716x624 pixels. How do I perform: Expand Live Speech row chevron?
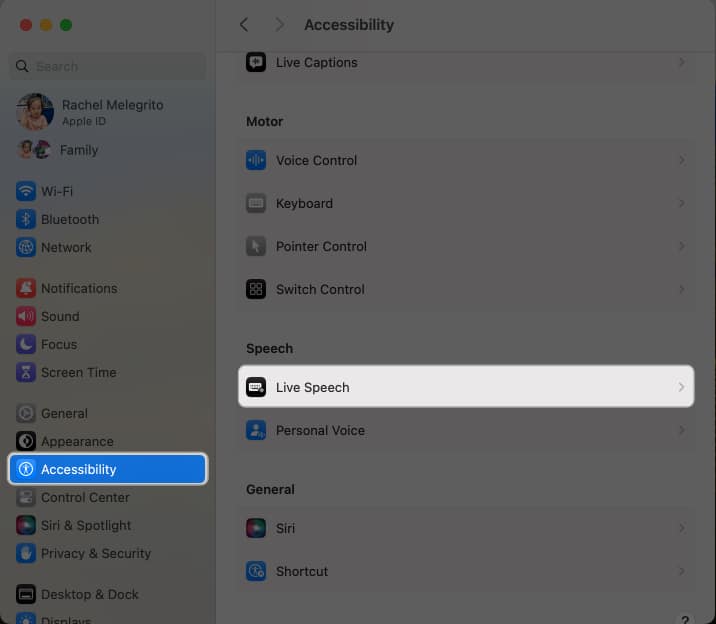[682, 387]
